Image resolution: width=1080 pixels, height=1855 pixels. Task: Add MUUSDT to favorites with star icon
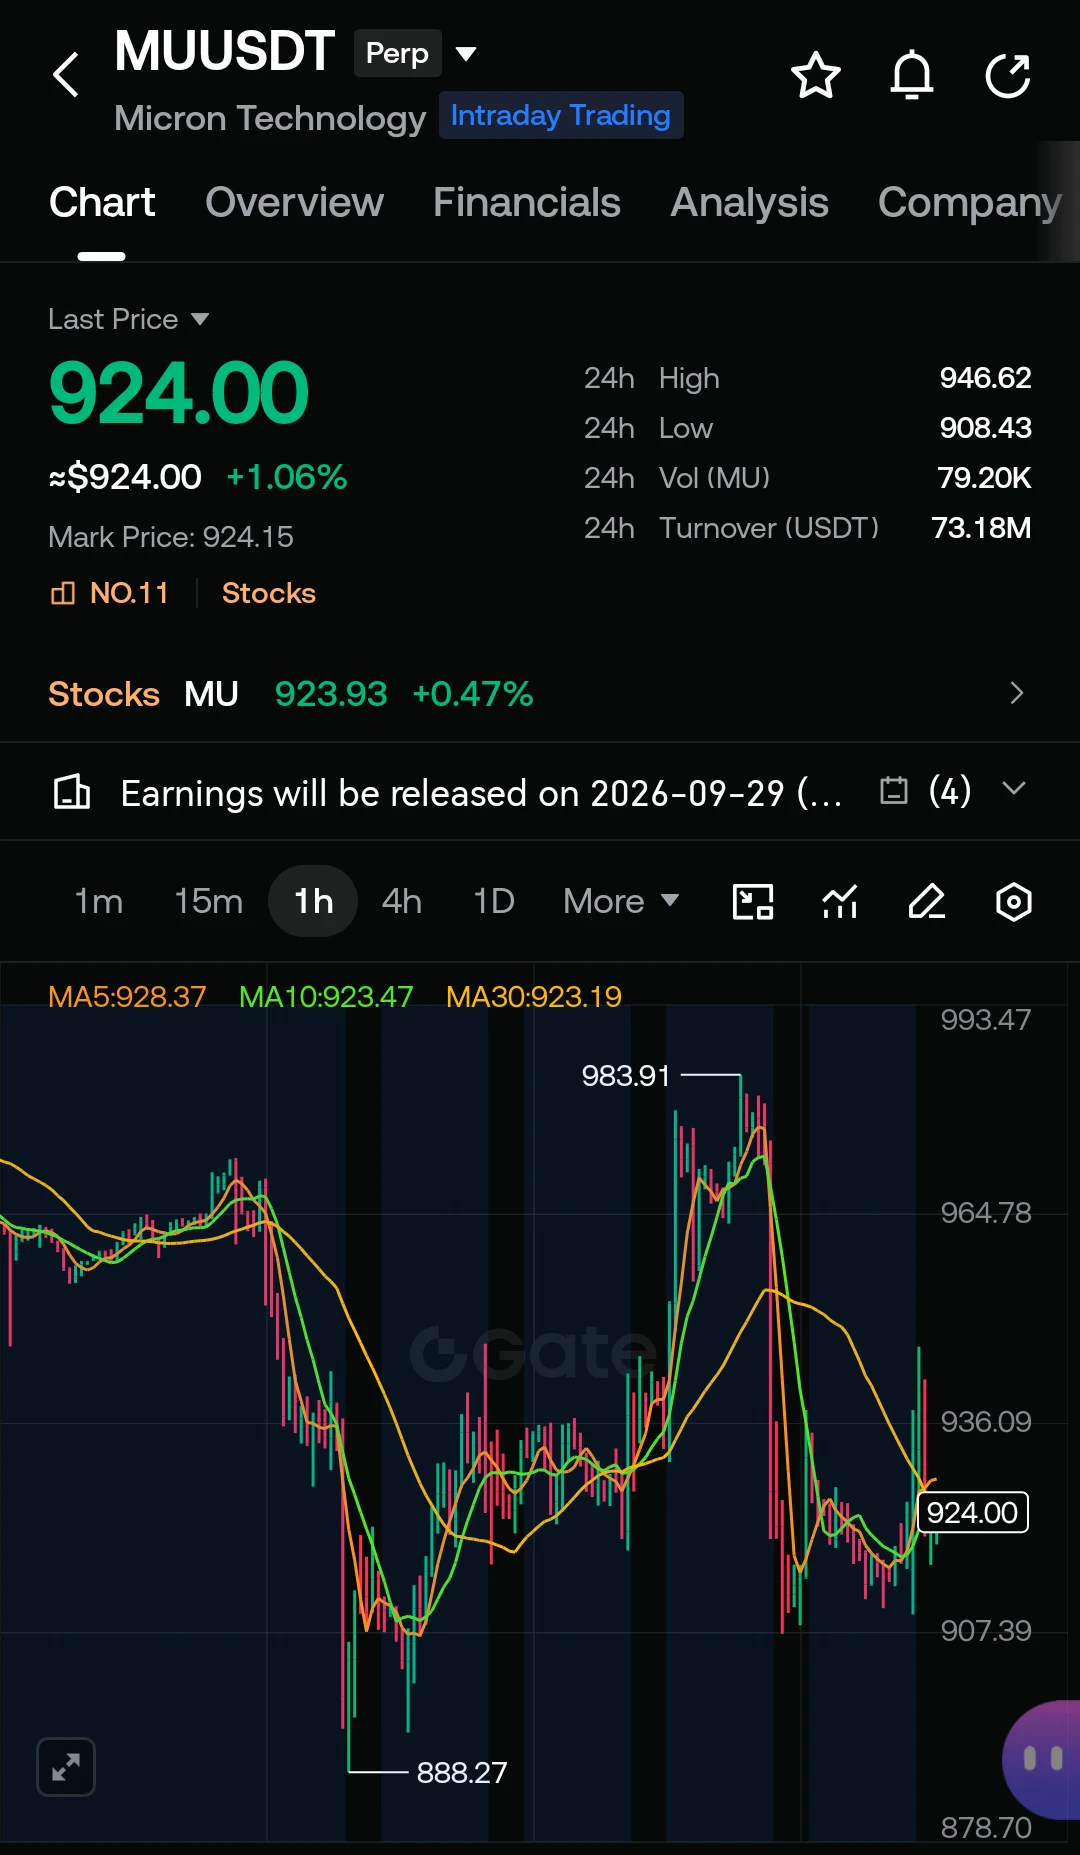pyautogui.click(x=815, y=75)
